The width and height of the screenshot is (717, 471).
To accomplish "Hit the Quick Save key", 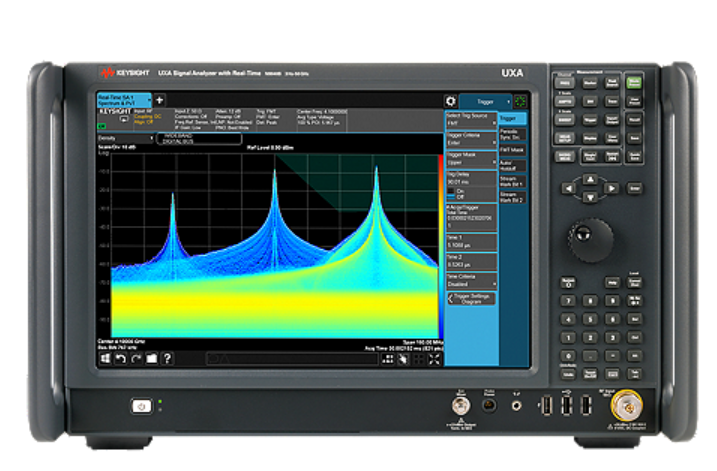I will pyautogui.click(x=634, y=156).
